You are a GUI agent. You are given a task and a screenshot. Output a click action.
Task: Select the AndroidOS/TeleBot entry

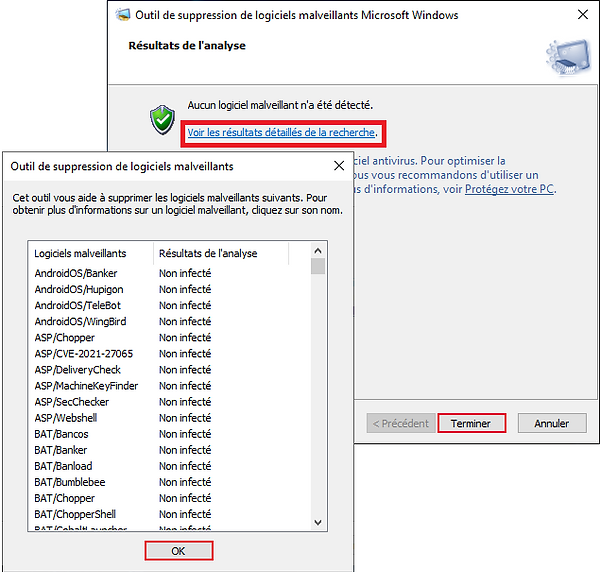tap(77, 305)
